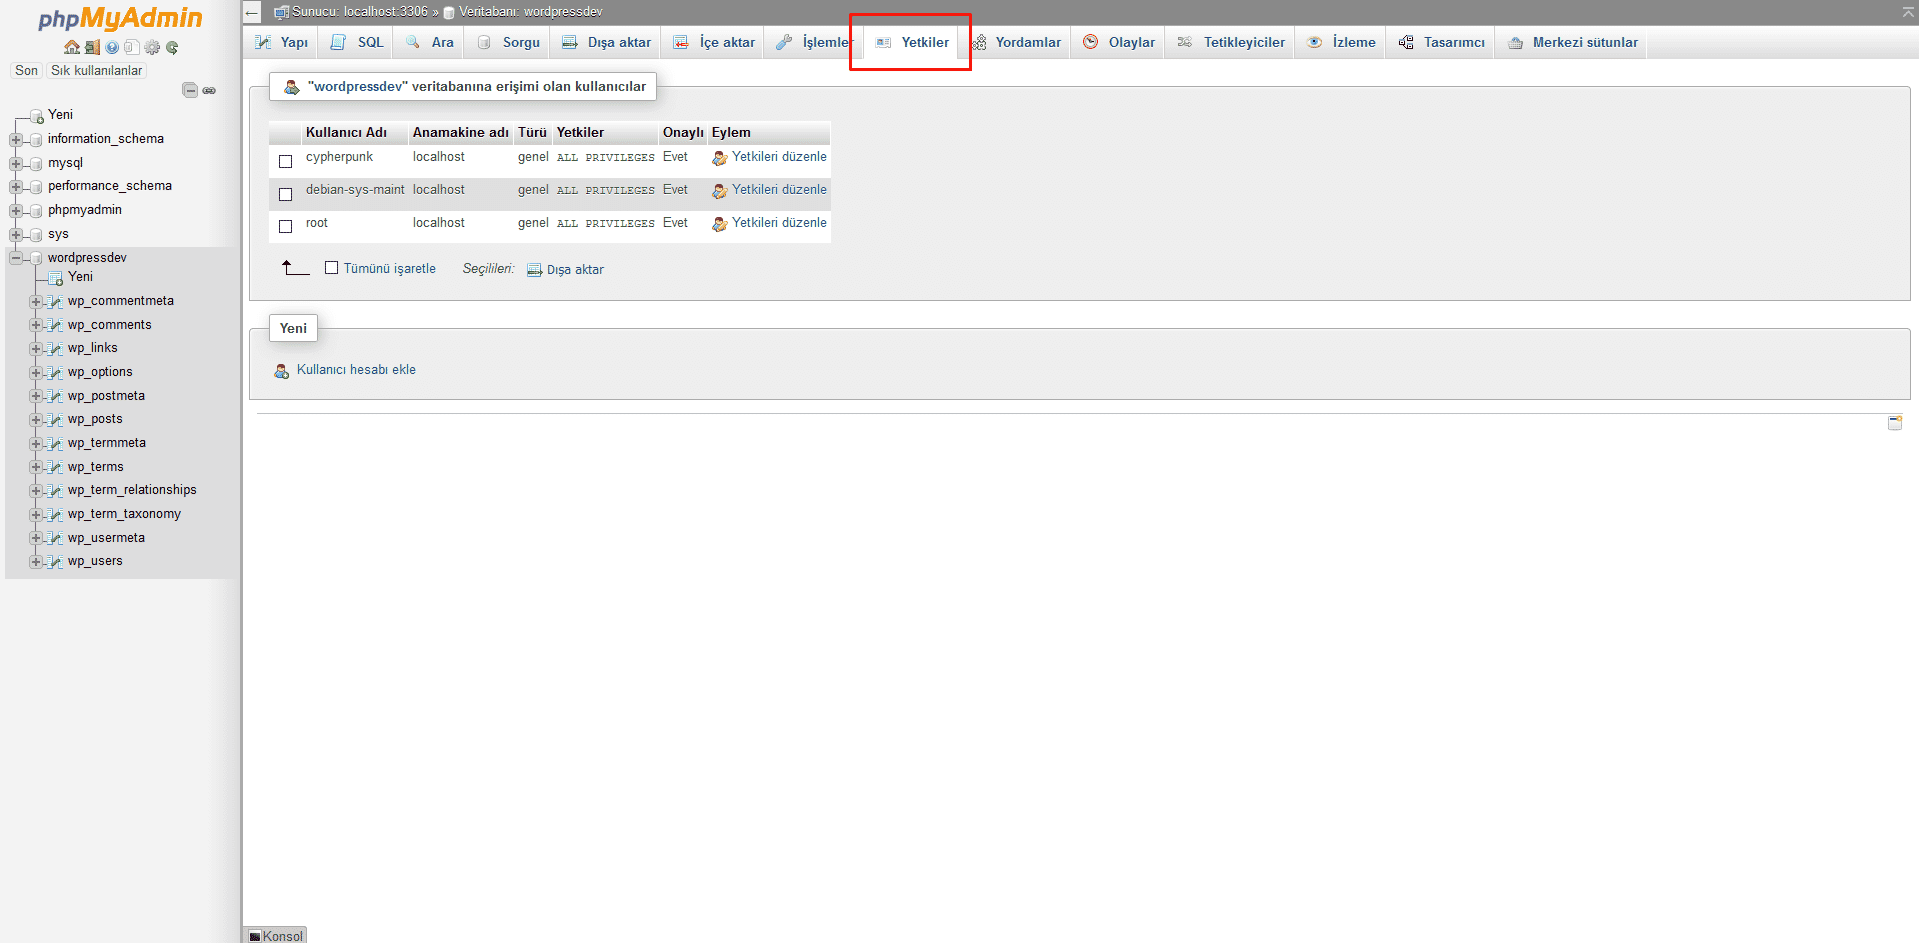The image size is (1919, 943).
Task: Click server icon in breadcrumb
Action: click(x=282, y=12)
